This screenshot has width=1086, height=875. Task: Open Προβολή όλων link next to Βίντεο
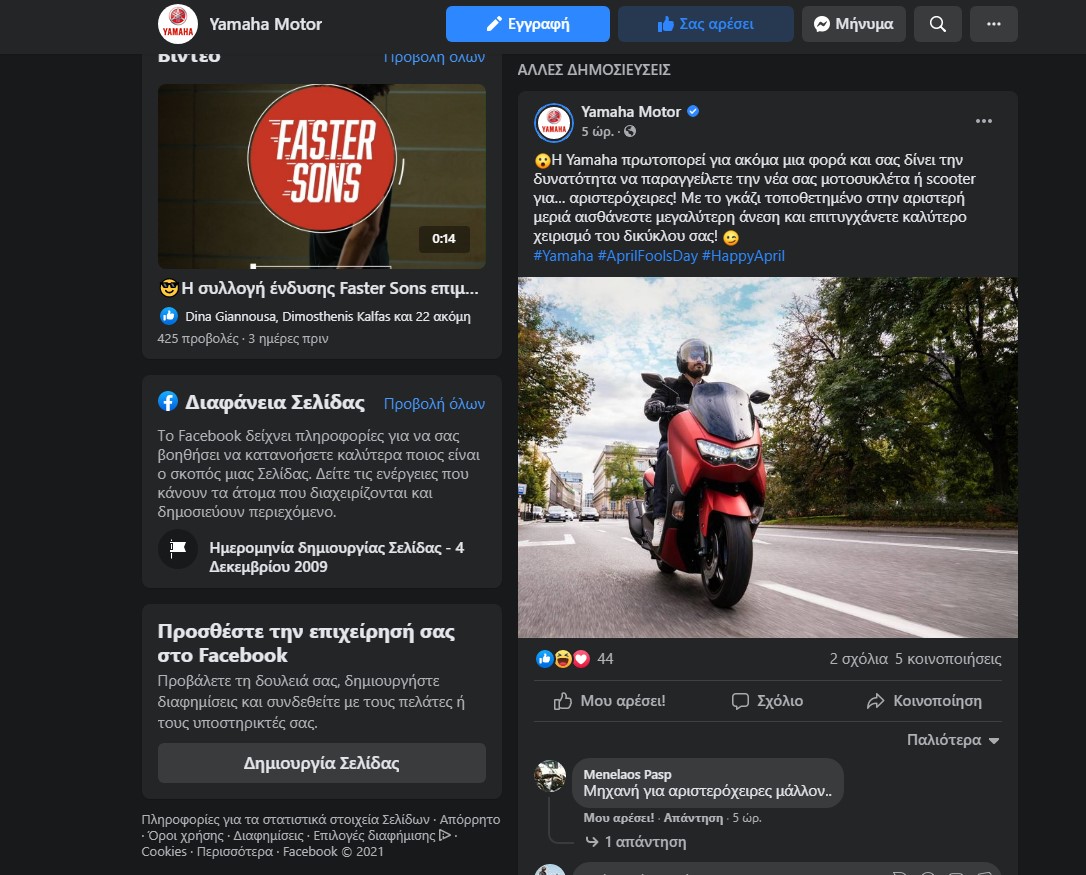tap(434, 57)
